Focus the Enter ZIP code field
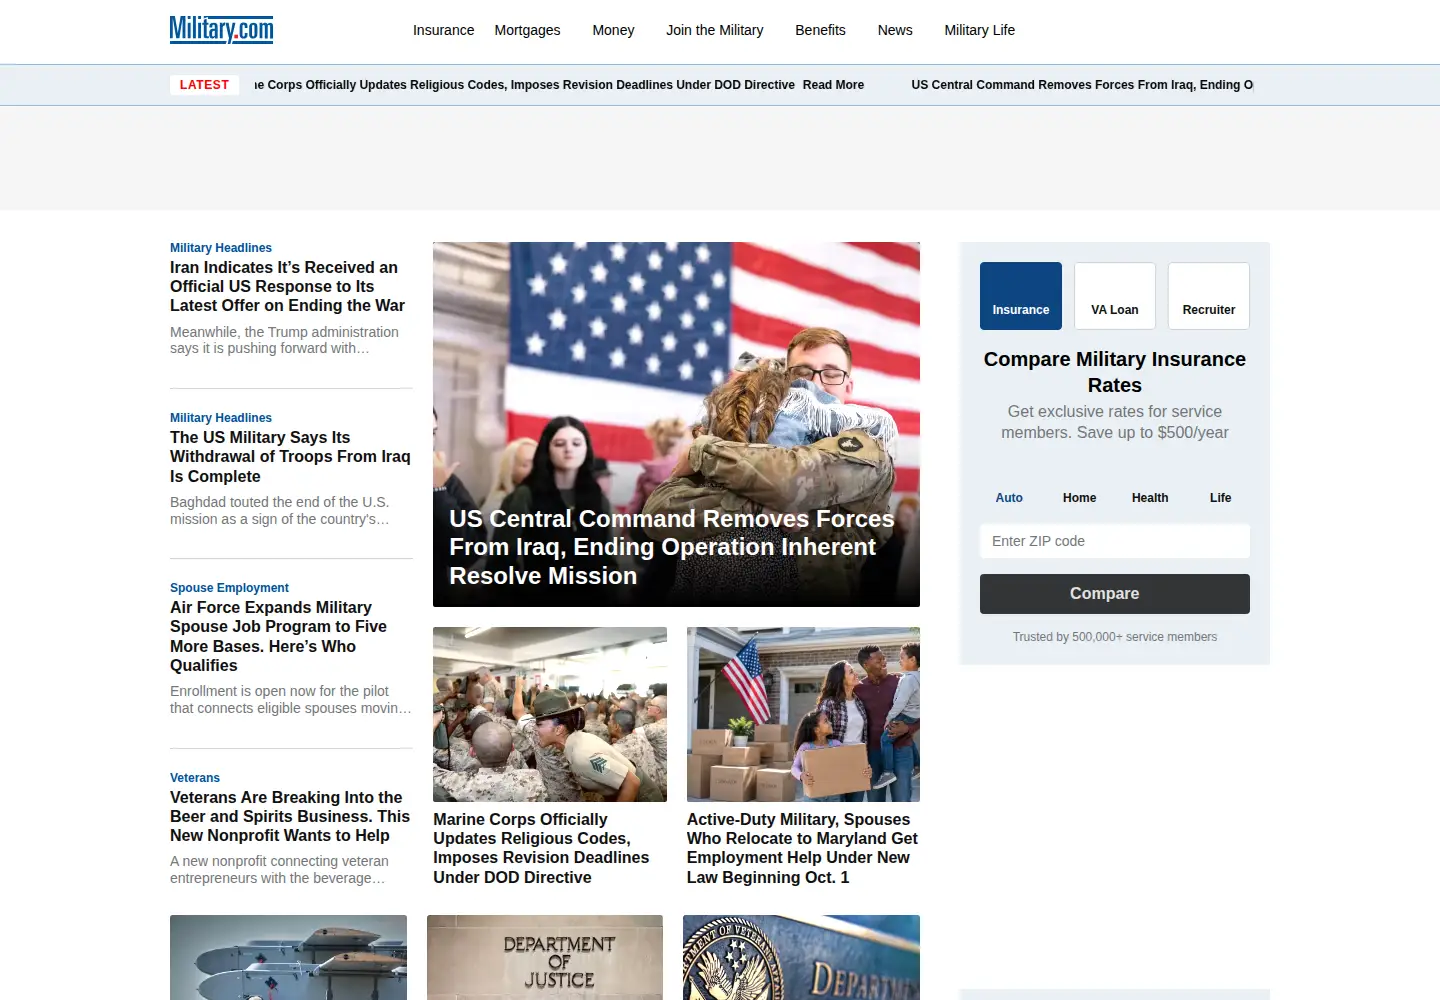 click(x=1115, y=541)
